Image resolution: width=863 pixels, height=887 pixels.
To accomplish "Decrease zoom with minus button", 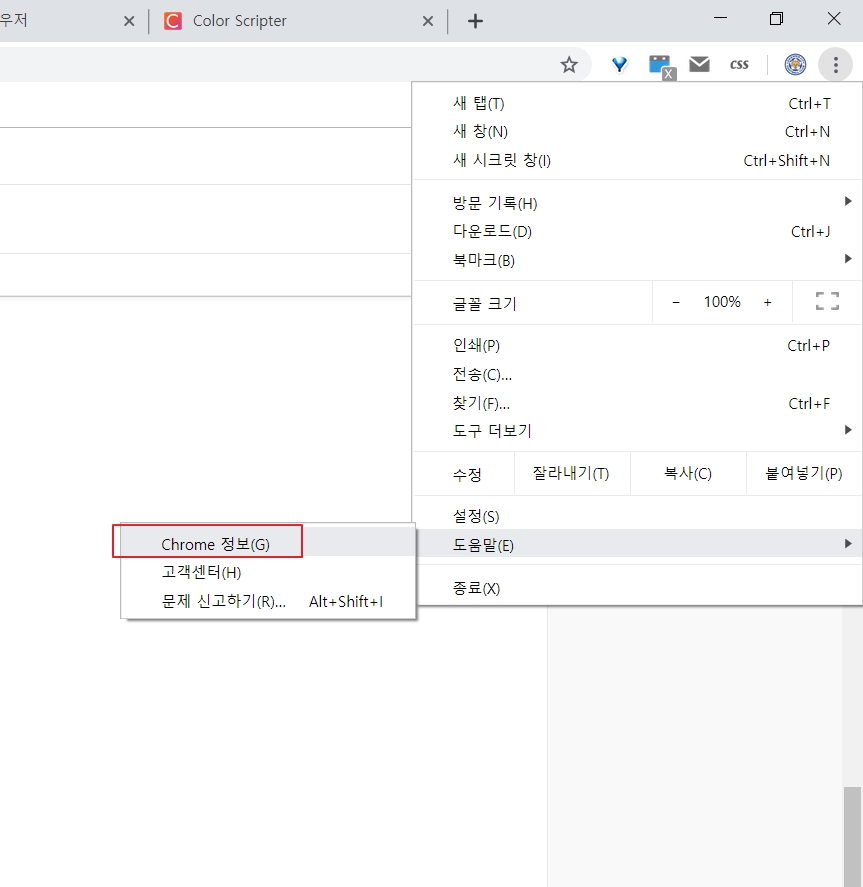I will point(676,303).
